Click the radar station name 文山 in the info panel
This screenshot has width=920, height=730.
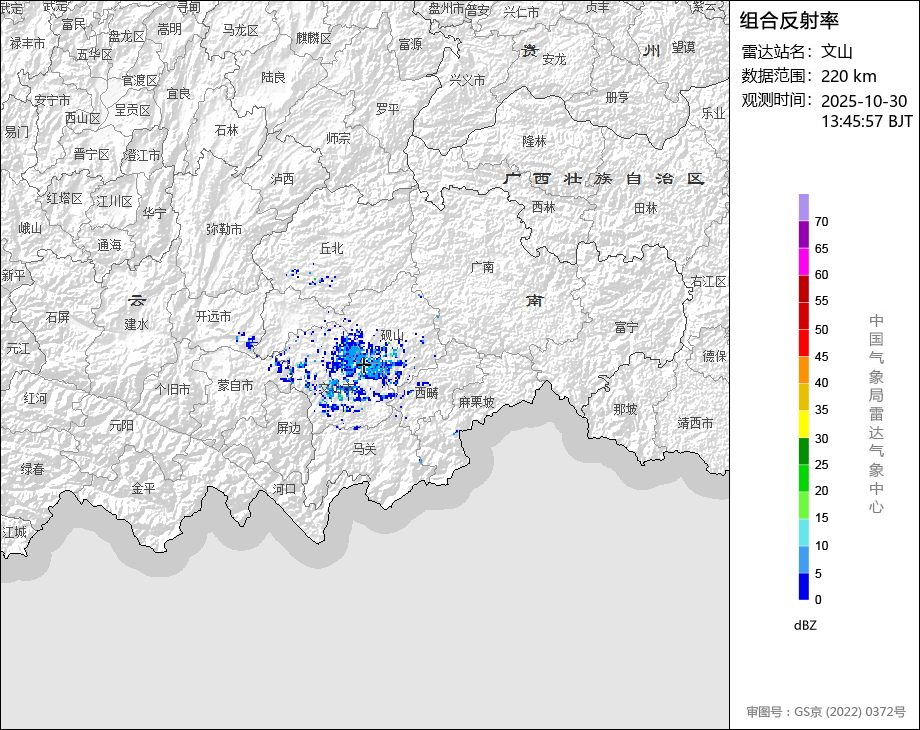[x=836, y=52]
